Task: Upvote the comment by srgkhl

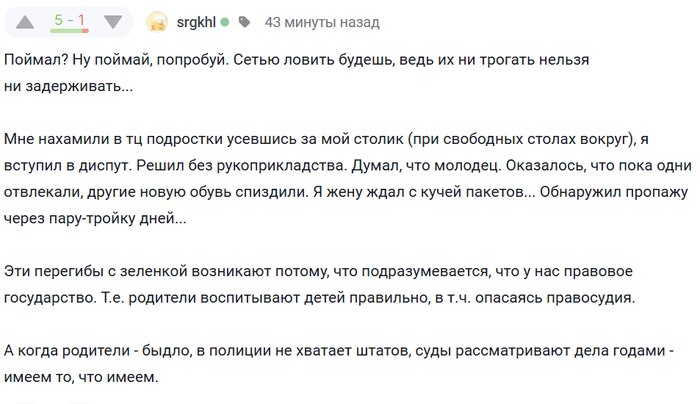Action: click(24, 22)
